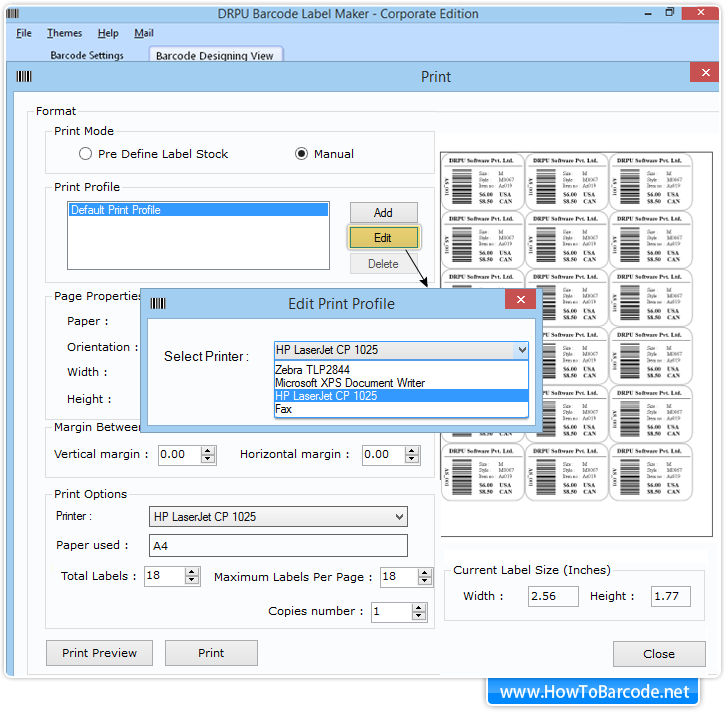The image size is (725, 712).
Task: Switch to Barcode Designing View tab
Action: click(x=215, y=55)
